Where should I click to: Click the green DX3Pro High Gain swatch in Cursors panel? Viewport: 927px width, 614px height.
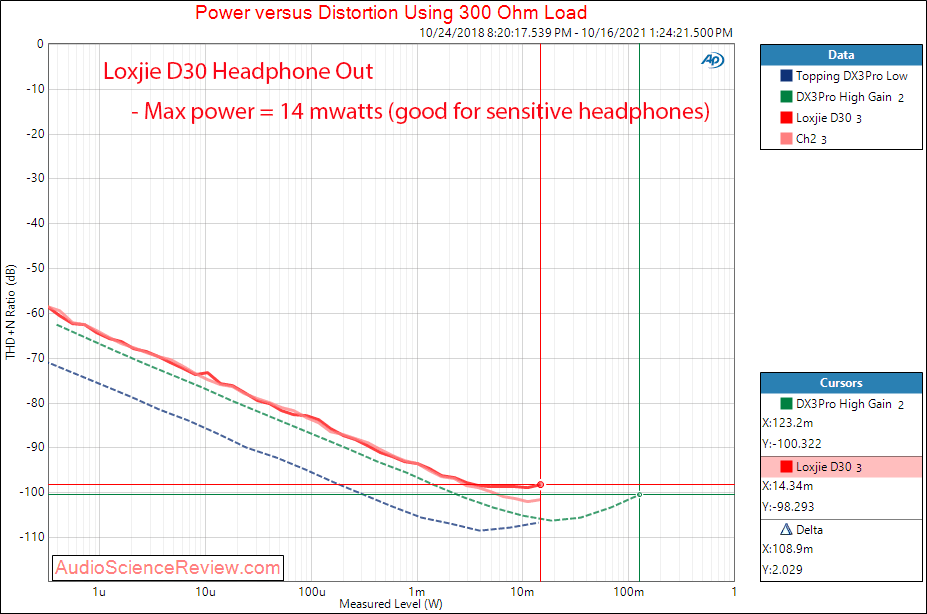coord(786,404)
